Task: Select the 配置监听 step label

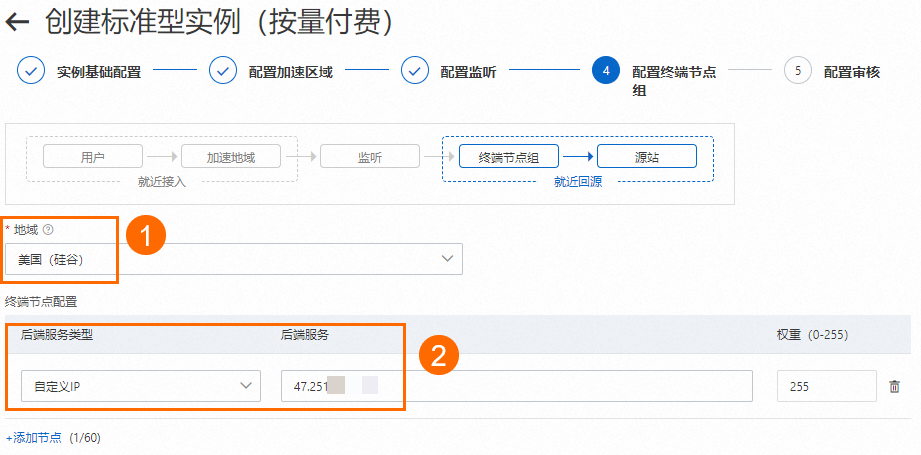Action: [x=468, y=73]
